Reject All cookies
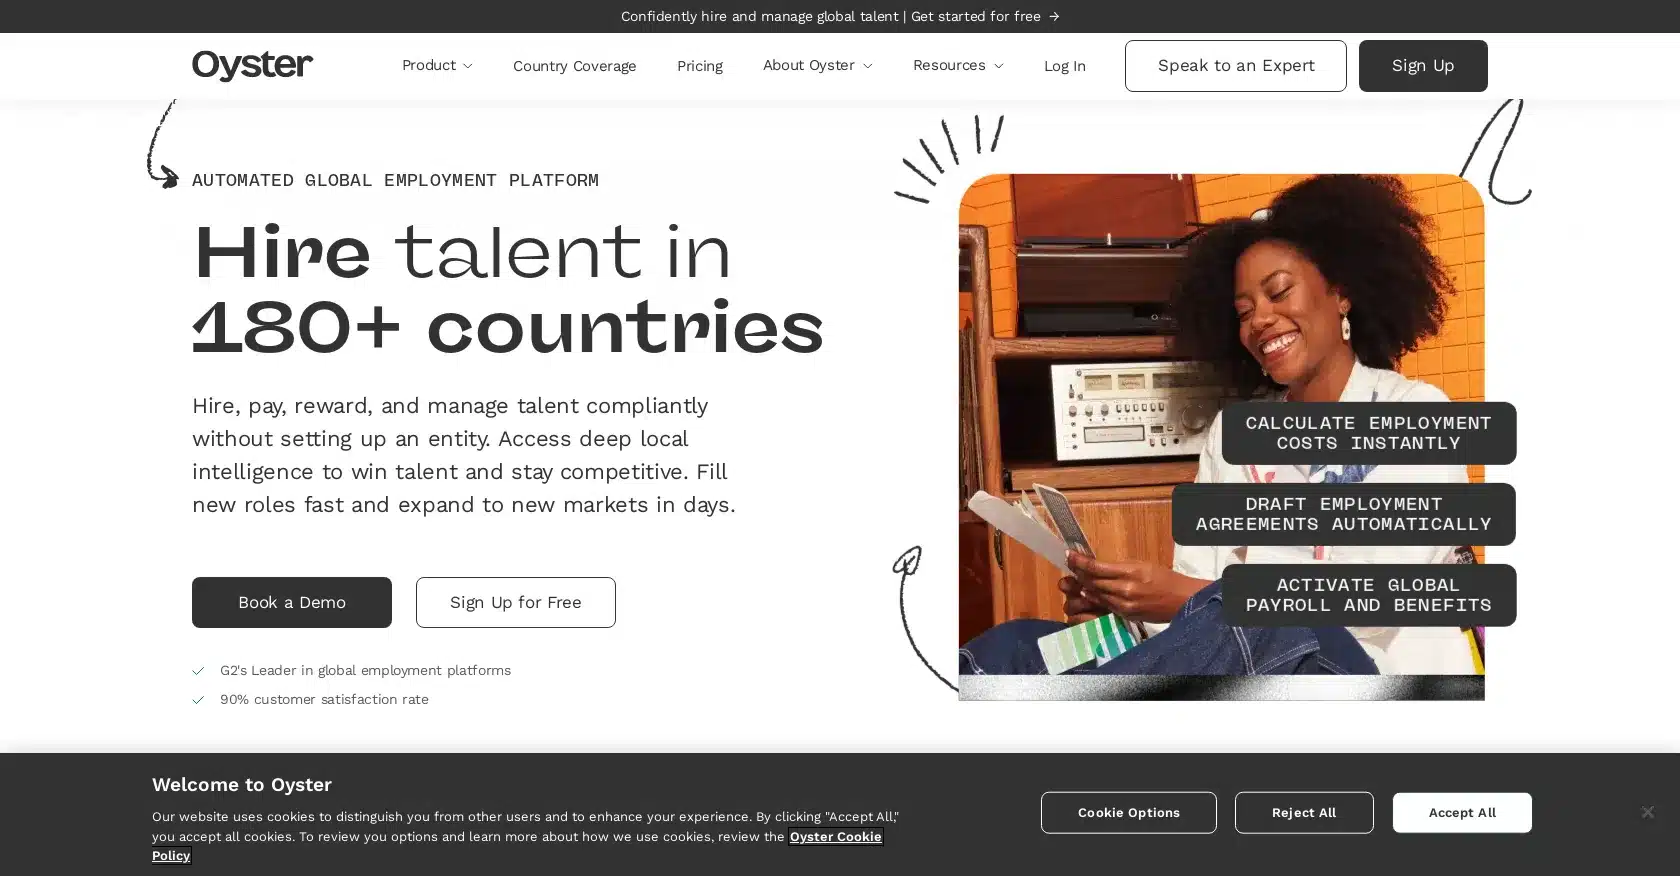The height and width of the screenshot is (876, 1680). pyautogui.click(x=1303, y=812)
